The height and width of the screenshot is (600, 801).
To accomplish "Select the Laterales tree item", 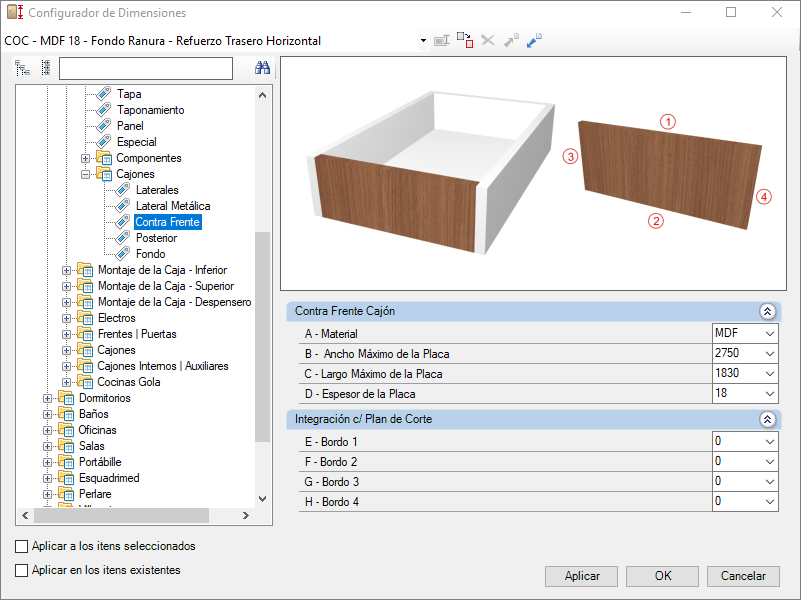I will [x=157, y=190].
